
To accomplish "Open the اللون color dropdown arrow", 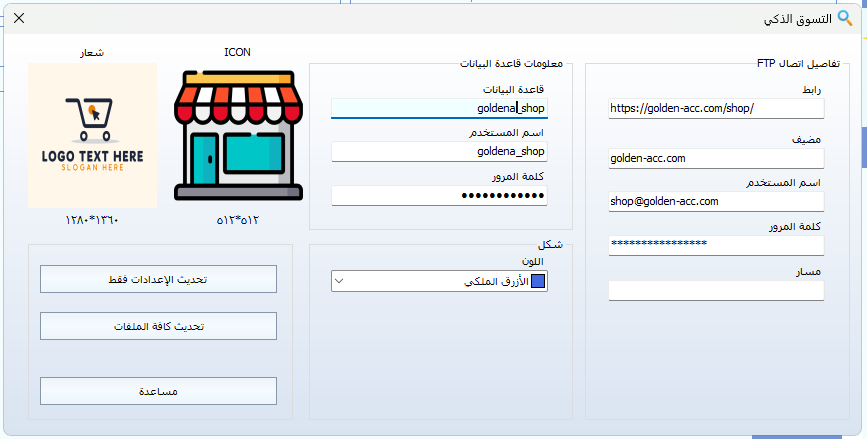I will click(339, 282).
